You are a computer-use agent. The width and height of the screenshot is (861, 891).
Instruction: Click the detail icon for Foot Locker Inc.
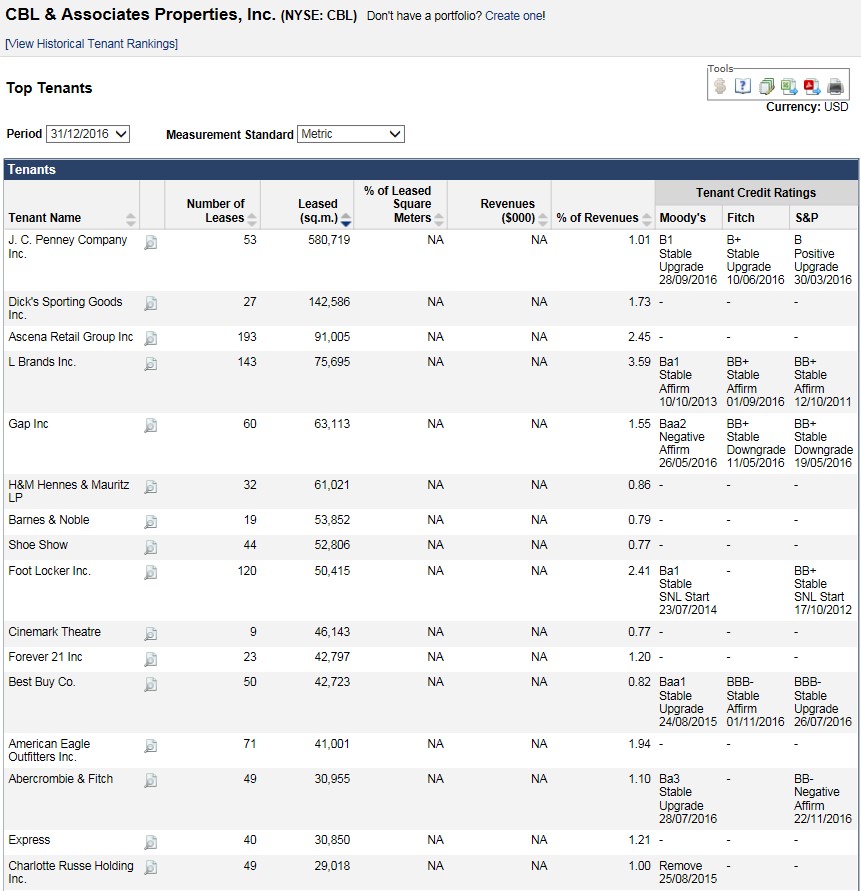click(151, 572)
